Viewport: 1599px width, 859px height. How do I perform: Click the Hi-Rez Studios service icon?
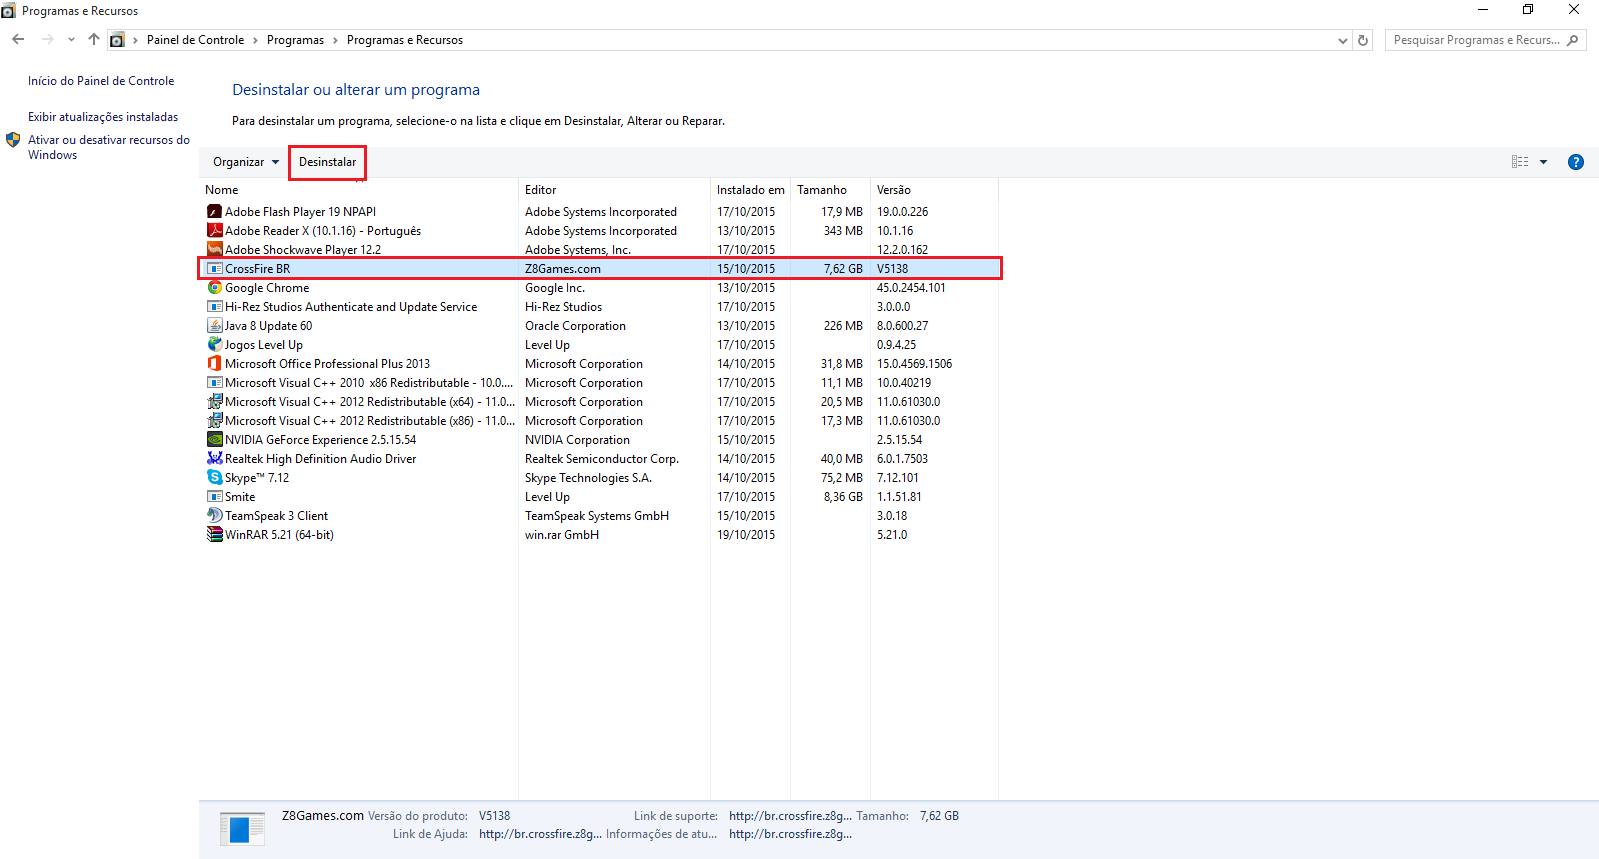(214, 307)
